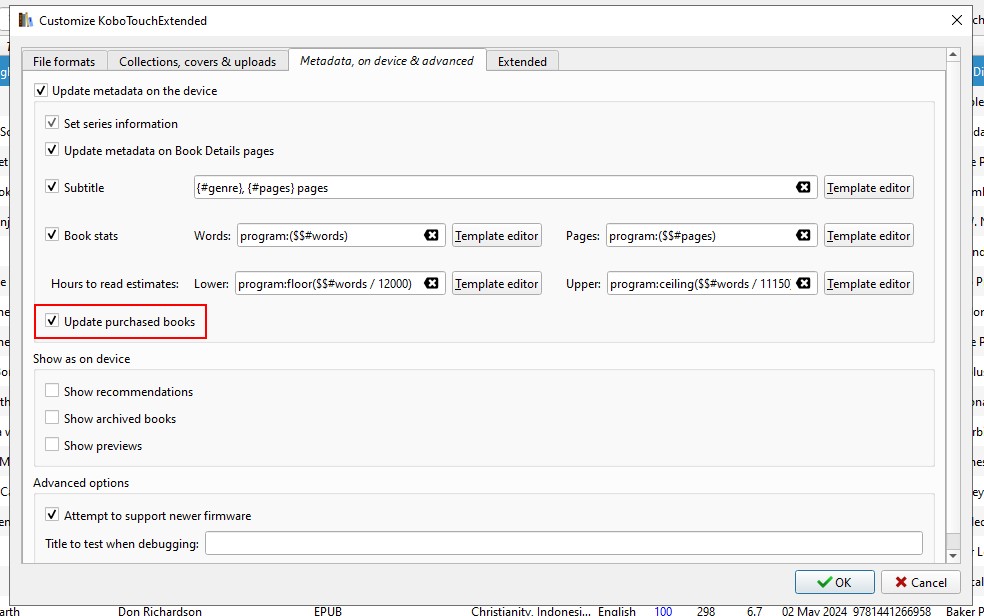Click the Title to test when debugging field
984x616 pixels.
(x=564, y=543)
